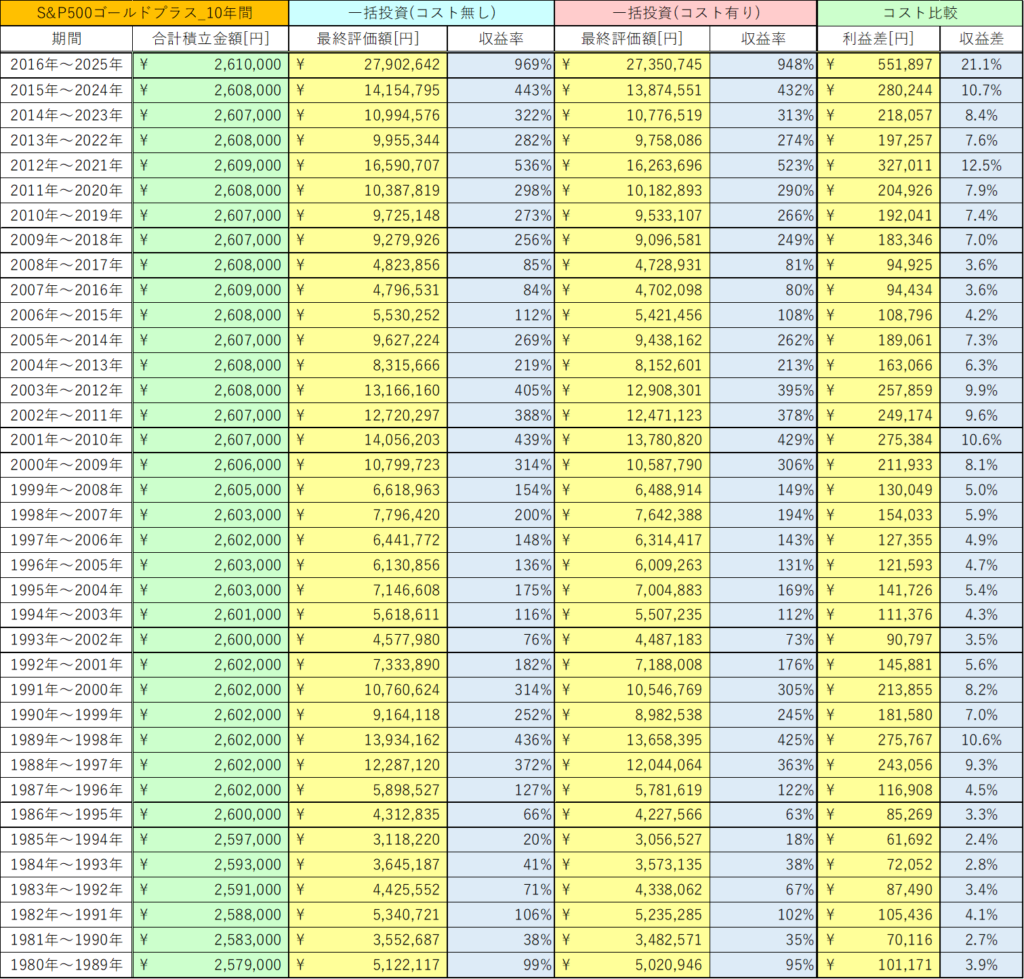The height and width of the screenshot is (979, 1024).
Task: Click the 2008年～2017年 period cell
Action: pyautogui.click(x=67, y=265)
